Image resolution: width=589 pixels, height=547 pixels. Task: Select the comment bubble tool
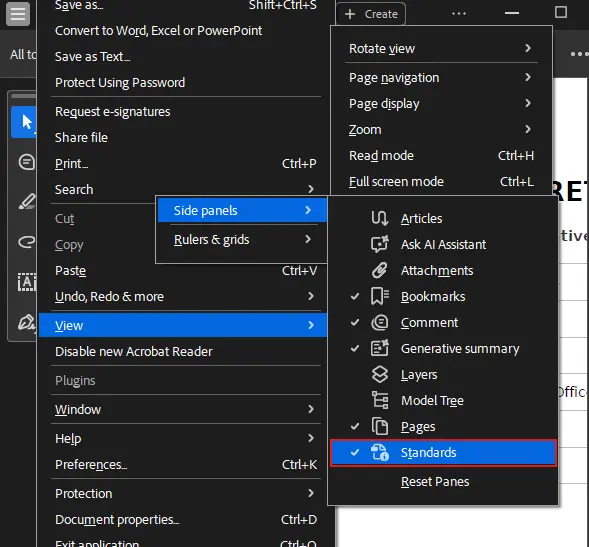point(27,162)
